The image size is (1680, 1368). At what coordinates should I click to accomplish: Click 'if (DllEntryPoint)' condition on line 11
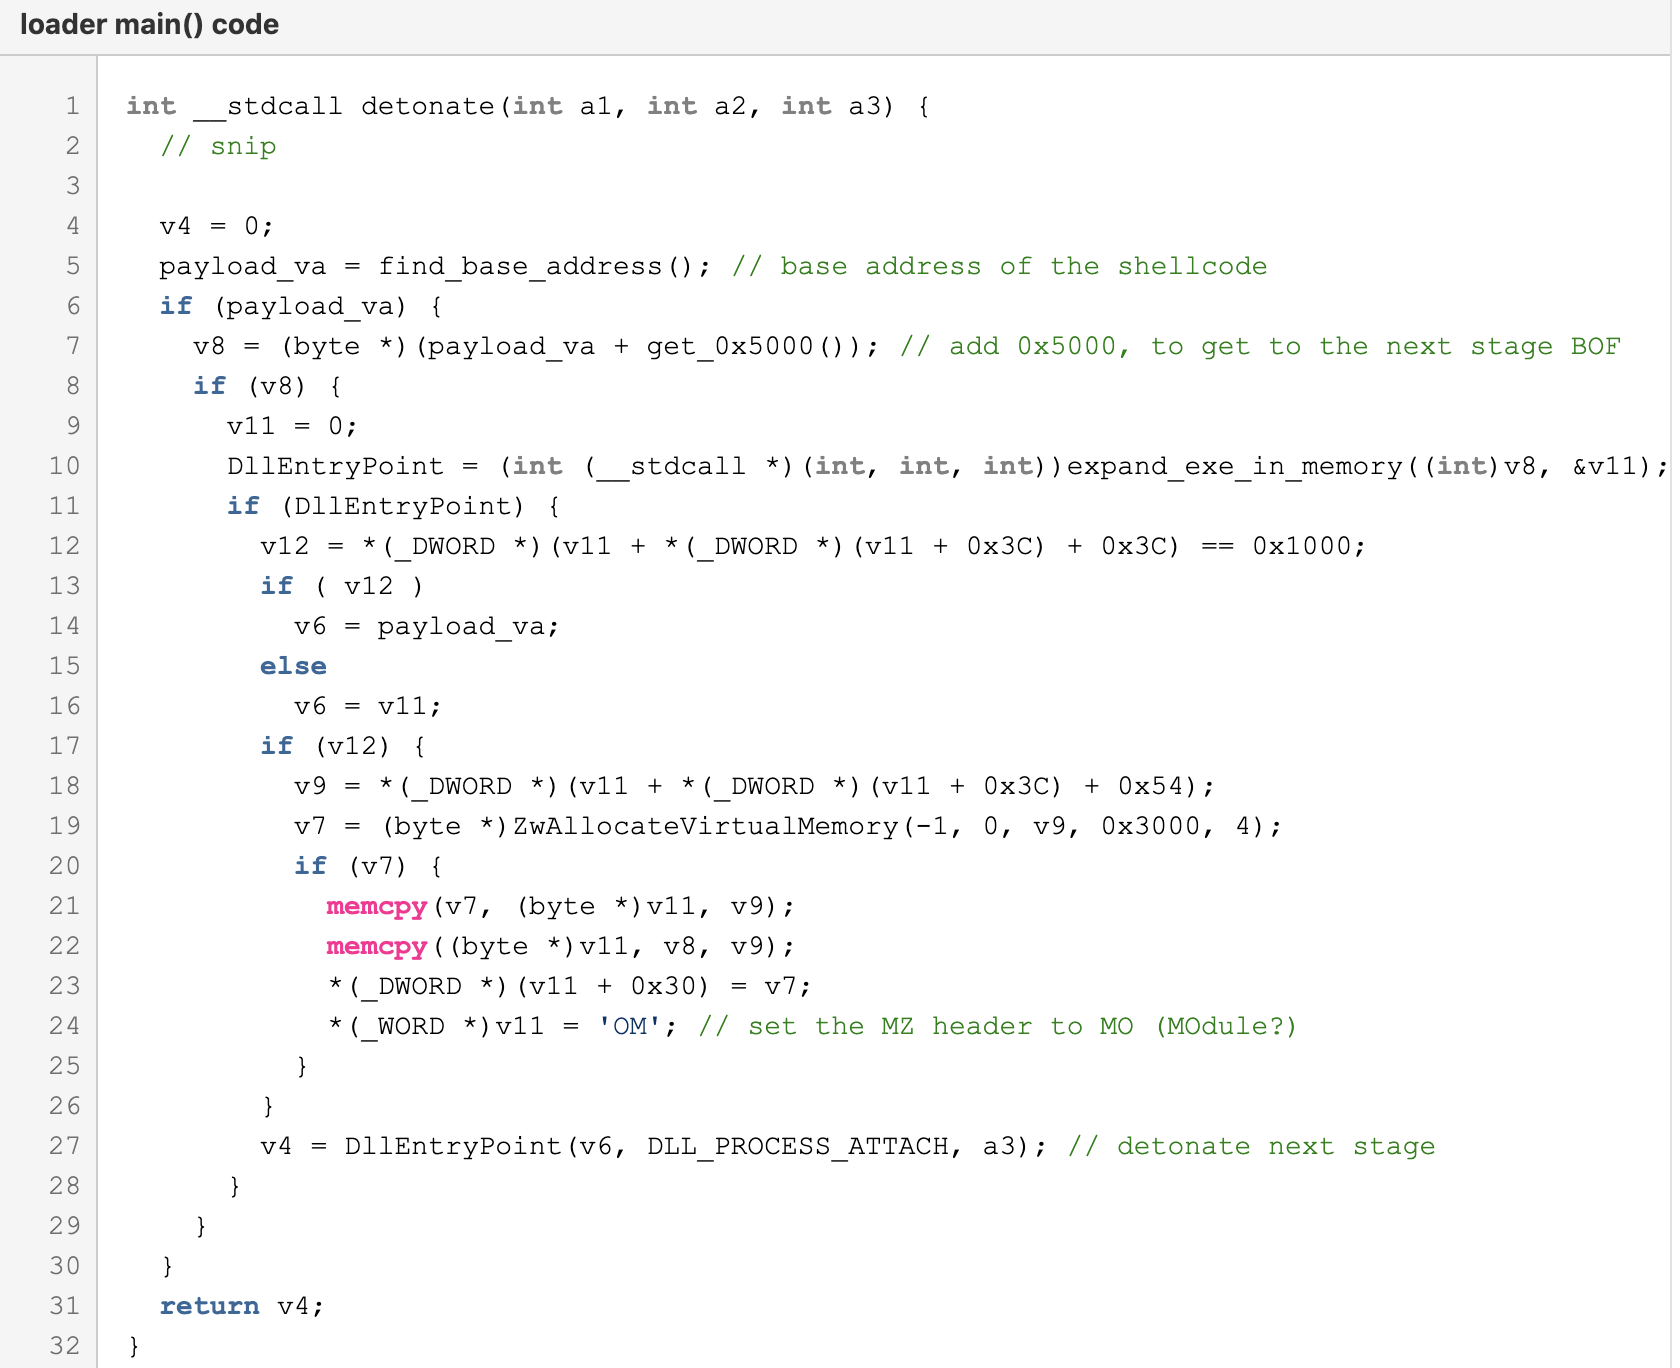click(x=376, y=506)
